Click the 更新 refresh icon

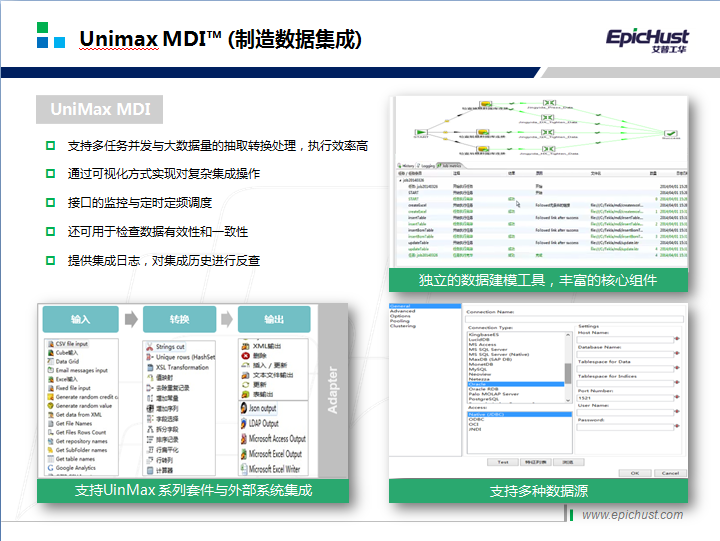(x=246, y=384)
